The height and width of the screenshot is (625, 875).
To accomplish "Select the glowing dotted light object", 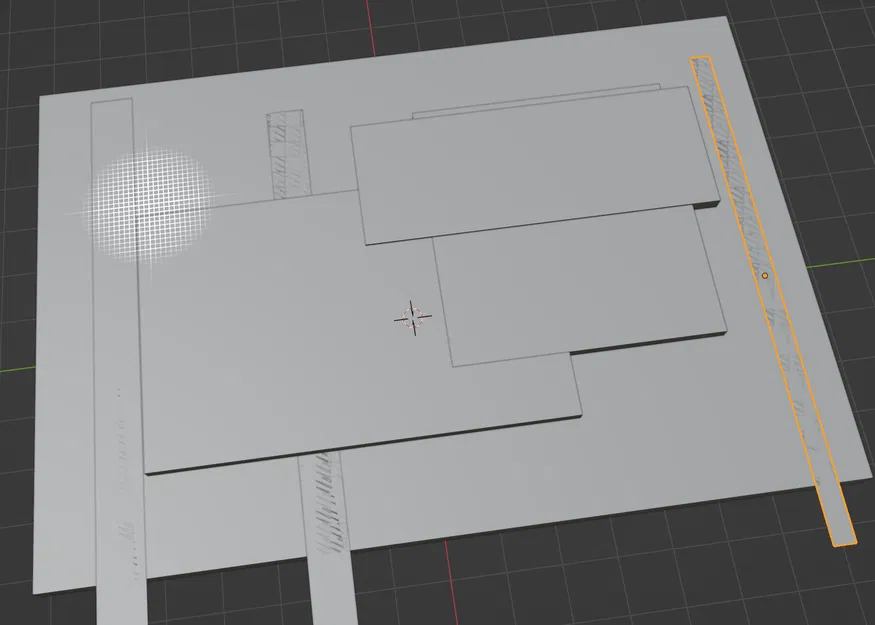I will tap(148, 205).
